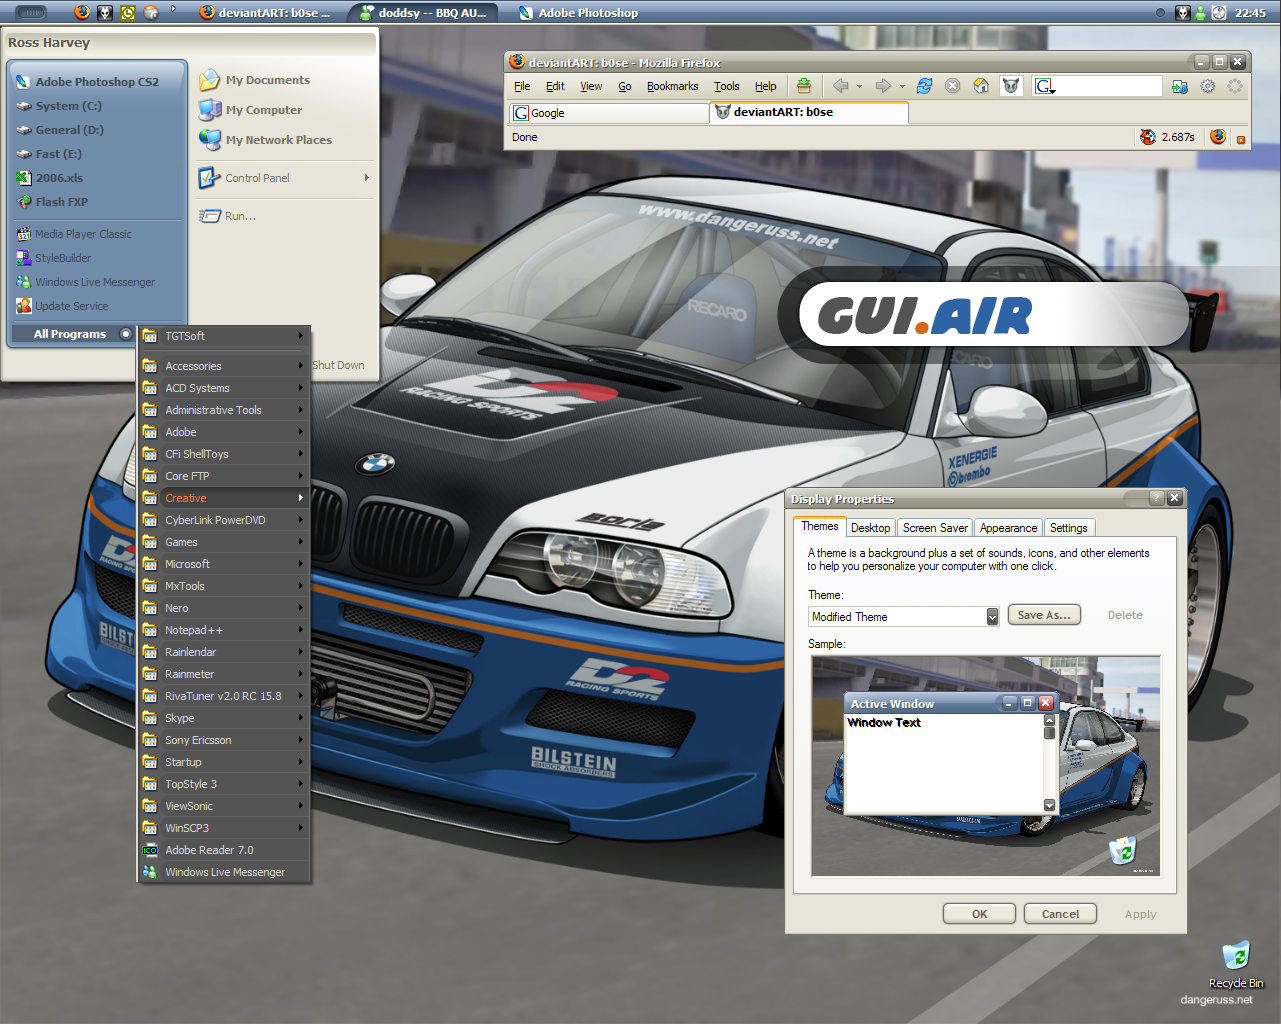Click Save As... button in Display Properties
Viewport: 1281px width, 1024px height.
coord(1044,615)
